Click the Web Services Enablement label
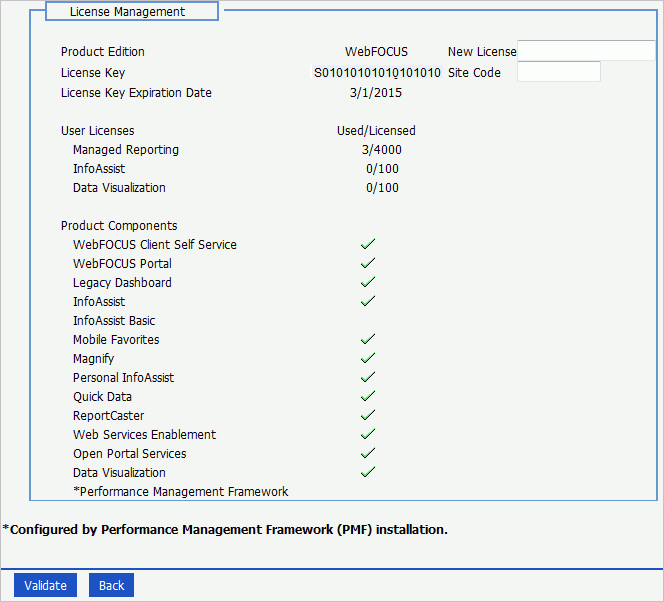Screen dimensions: 664x602 [144, 435]
